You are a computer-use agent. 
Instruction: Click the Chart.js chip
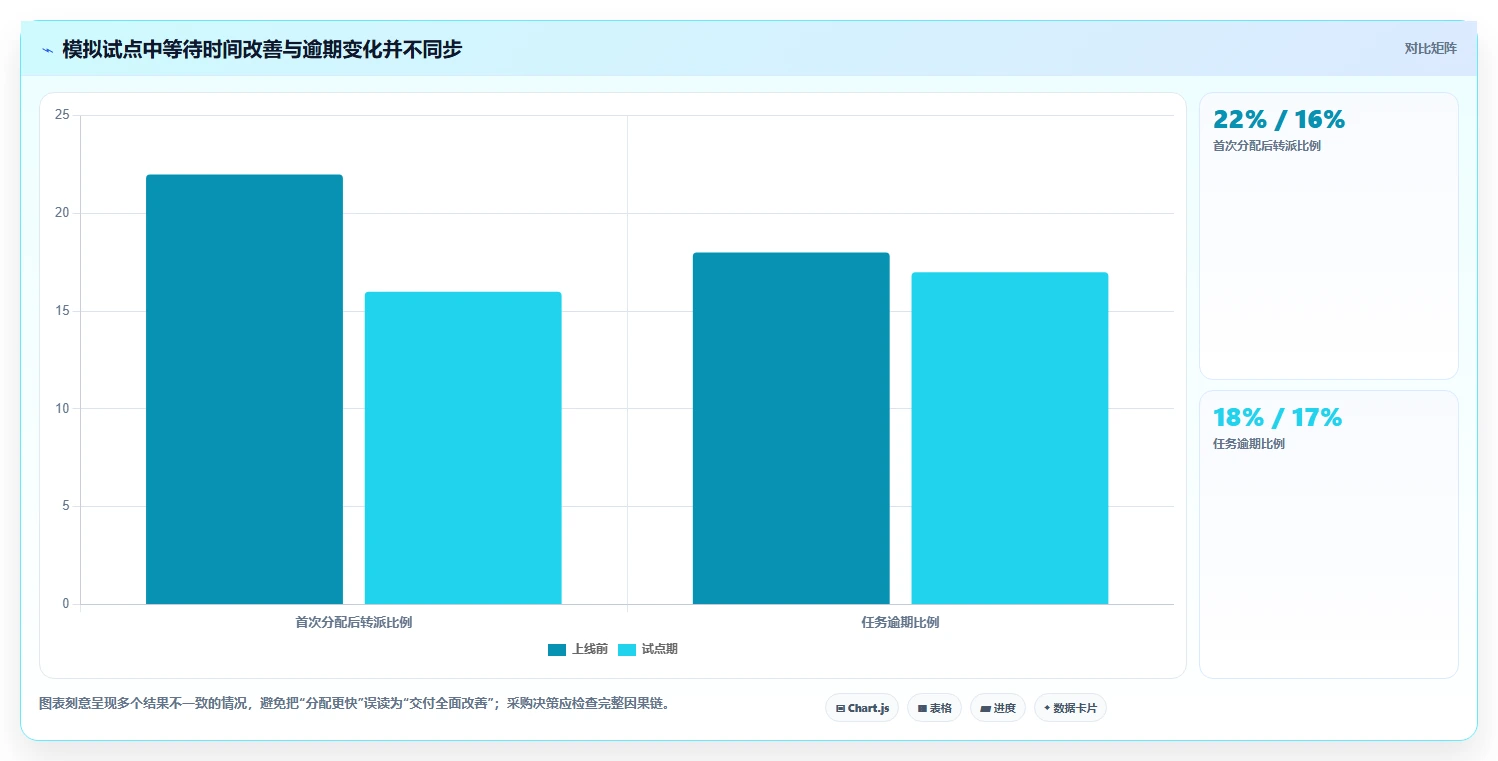click(x=862, y=708)
